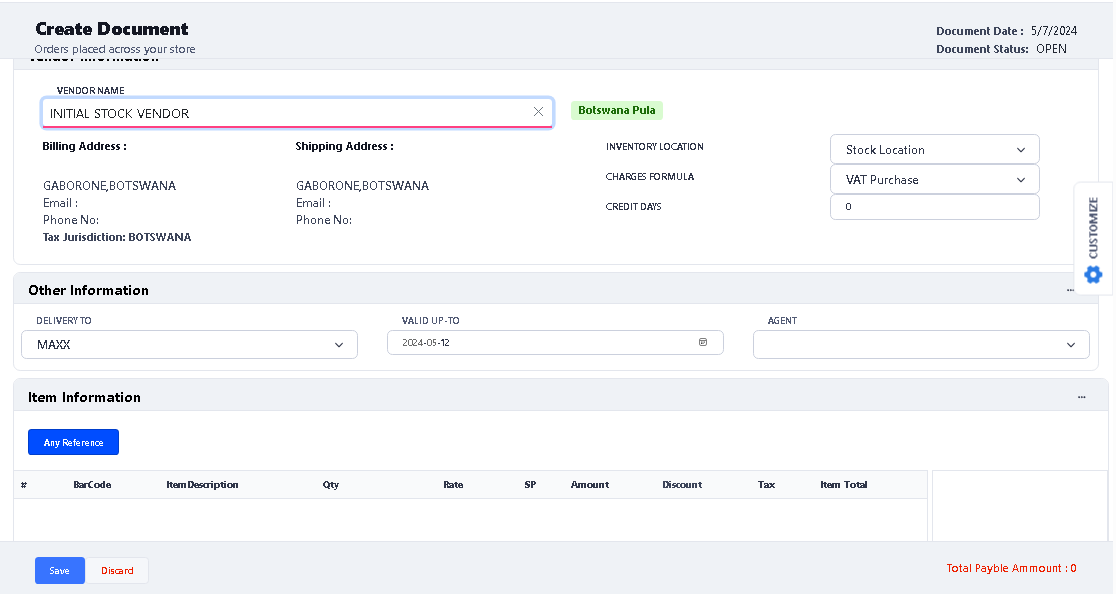This screenshot has height=594, width=1116.
Task: Open calendar picker in Valid Up-To field
Action: (703, 342)
